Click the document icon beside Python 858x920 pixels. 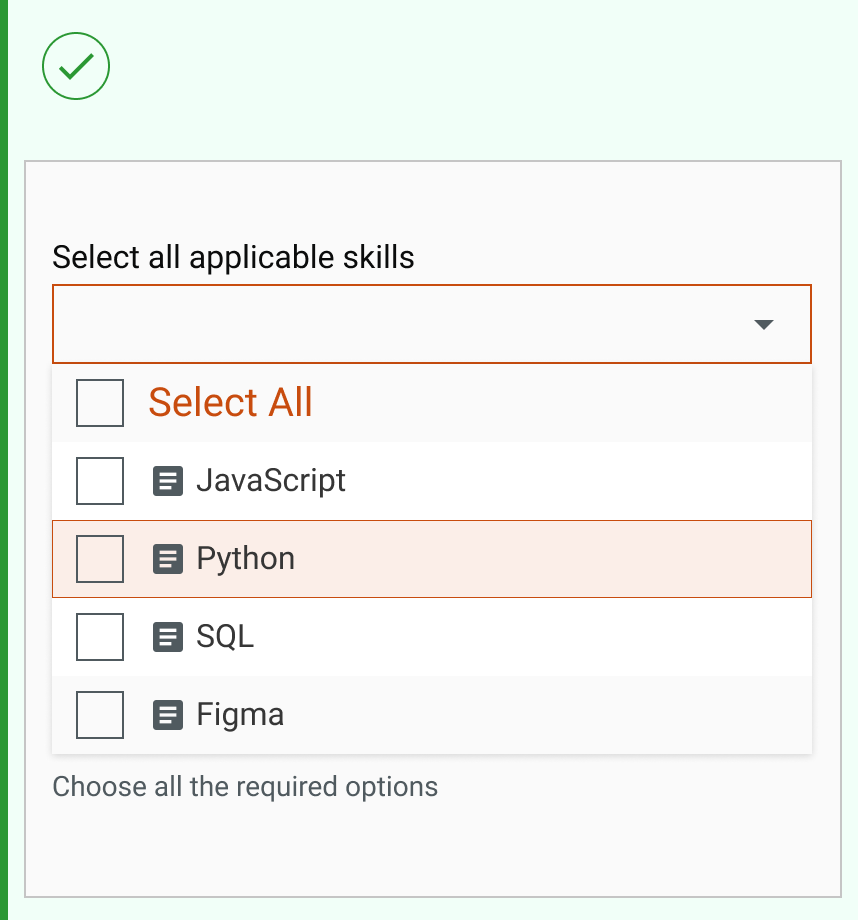click(x=168, y=559)
